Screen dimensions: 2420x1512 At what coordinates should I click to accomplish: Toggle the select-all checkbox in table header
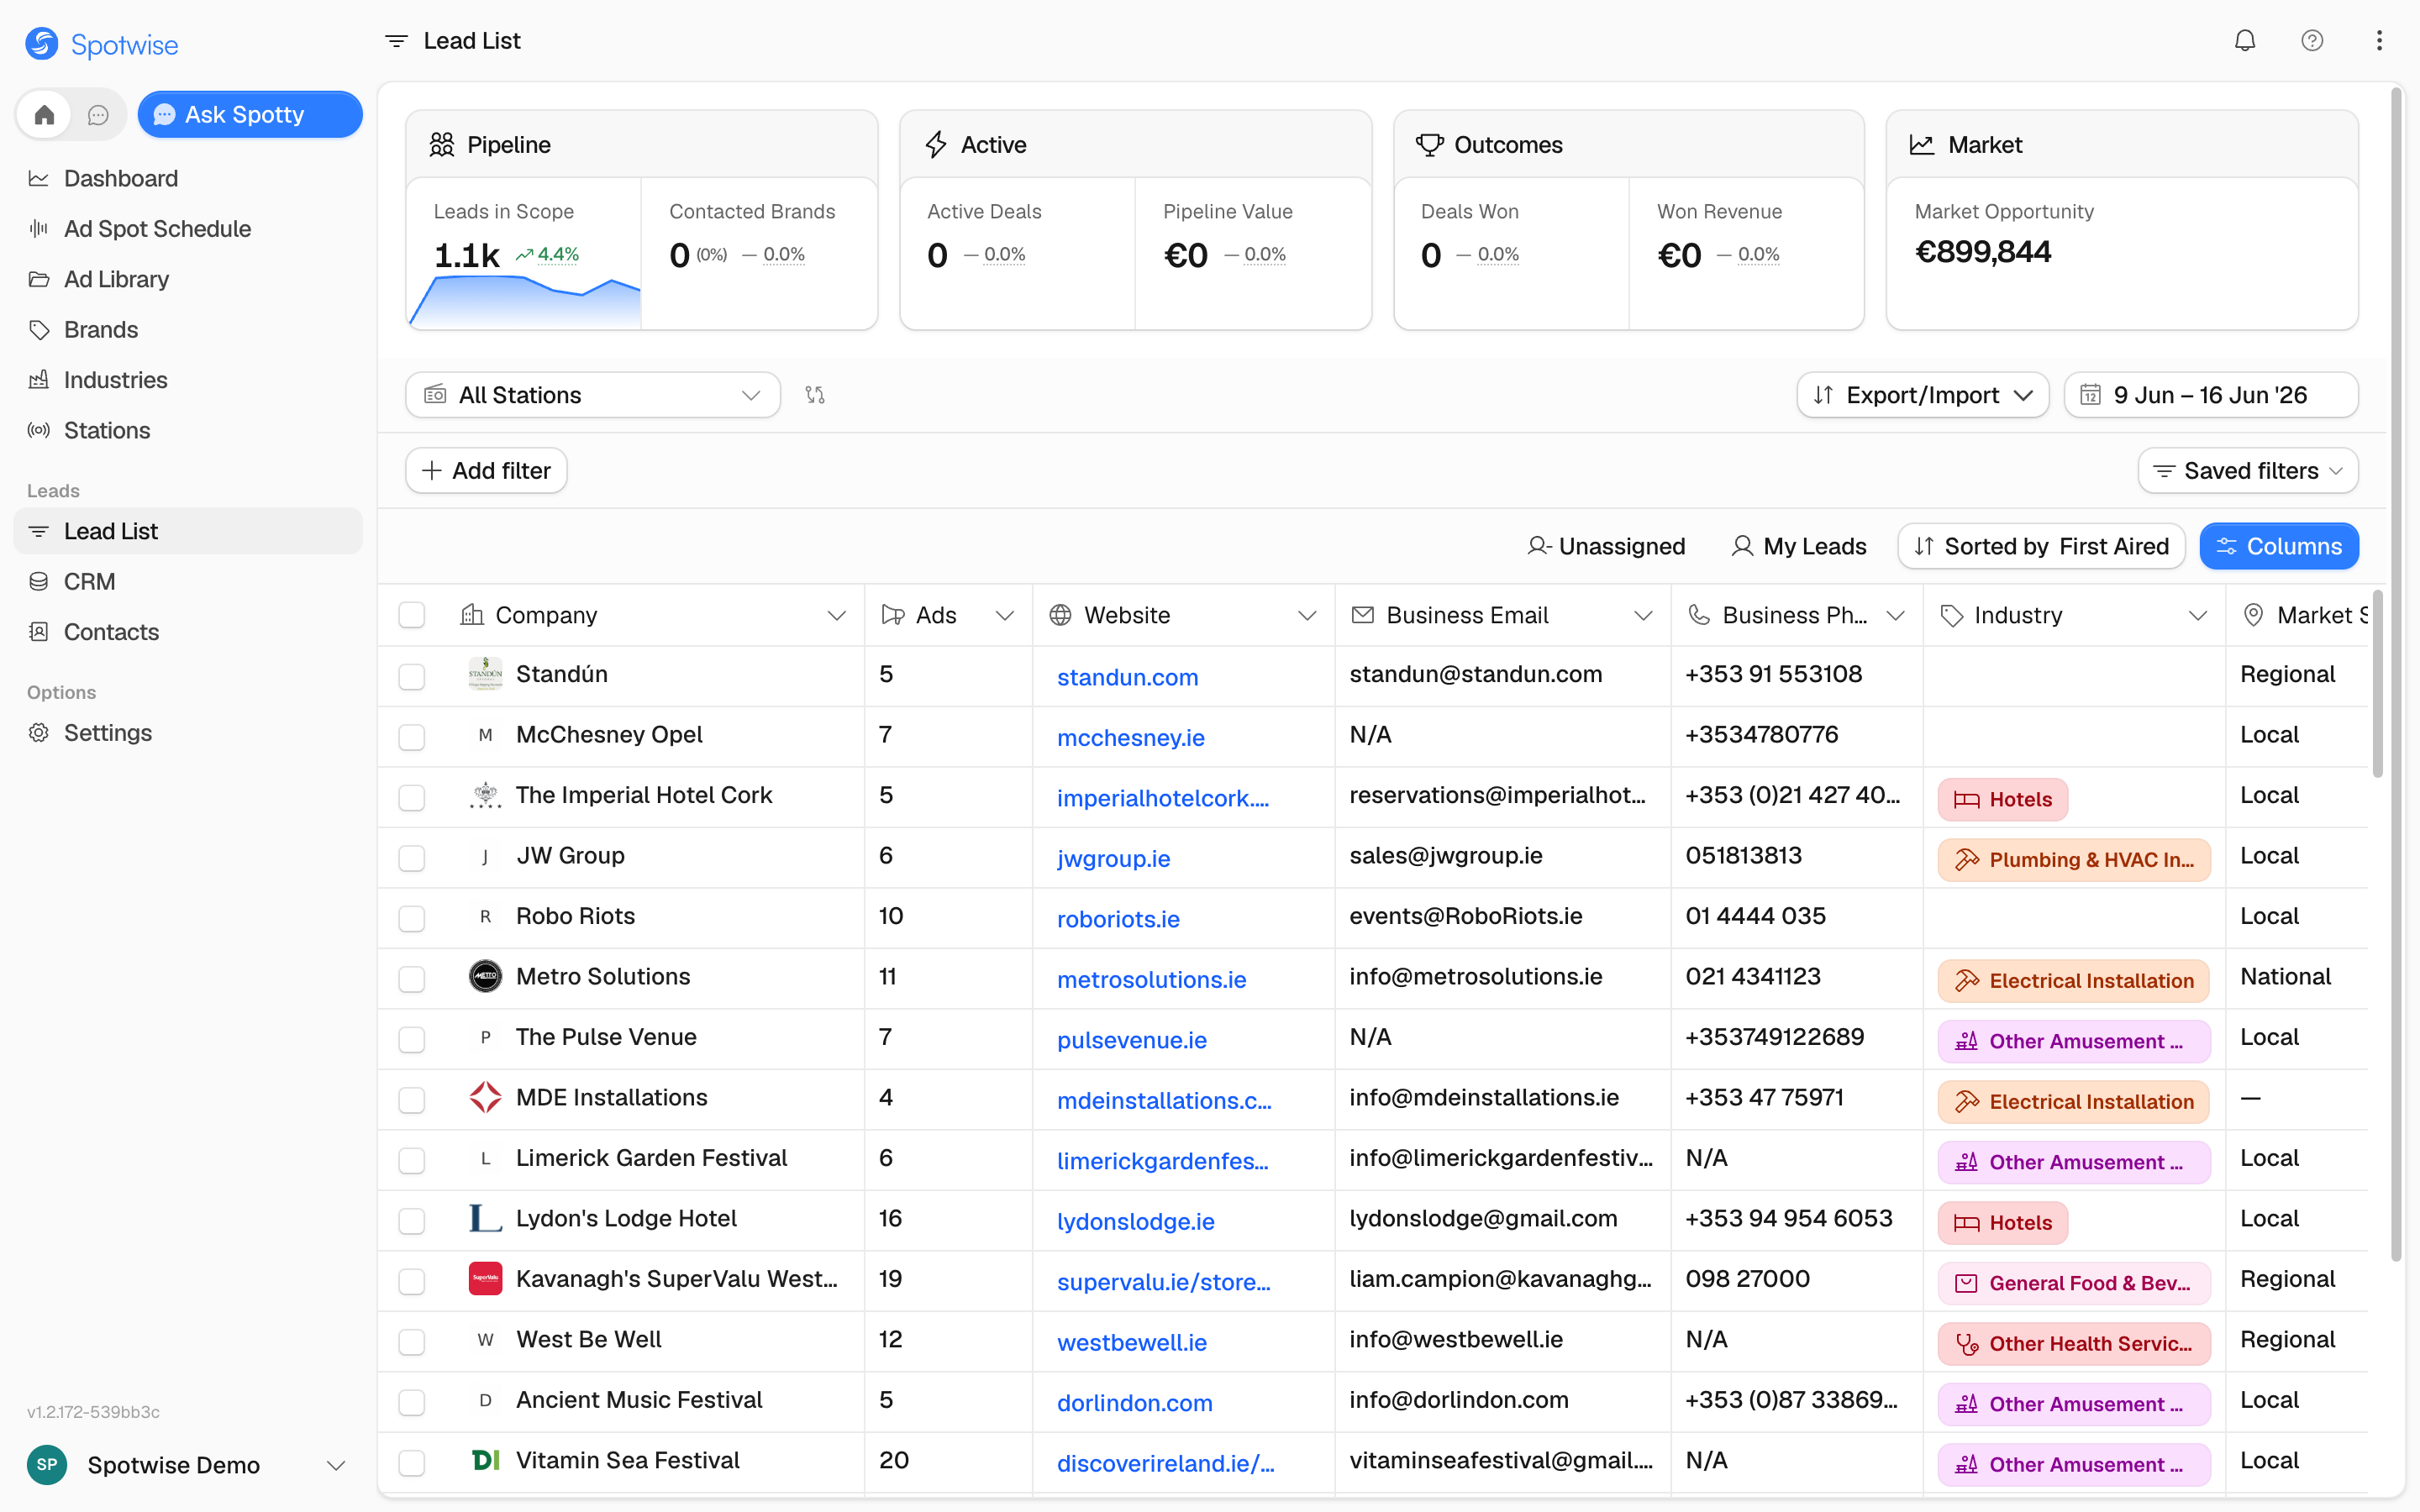(x=412, y=615)
